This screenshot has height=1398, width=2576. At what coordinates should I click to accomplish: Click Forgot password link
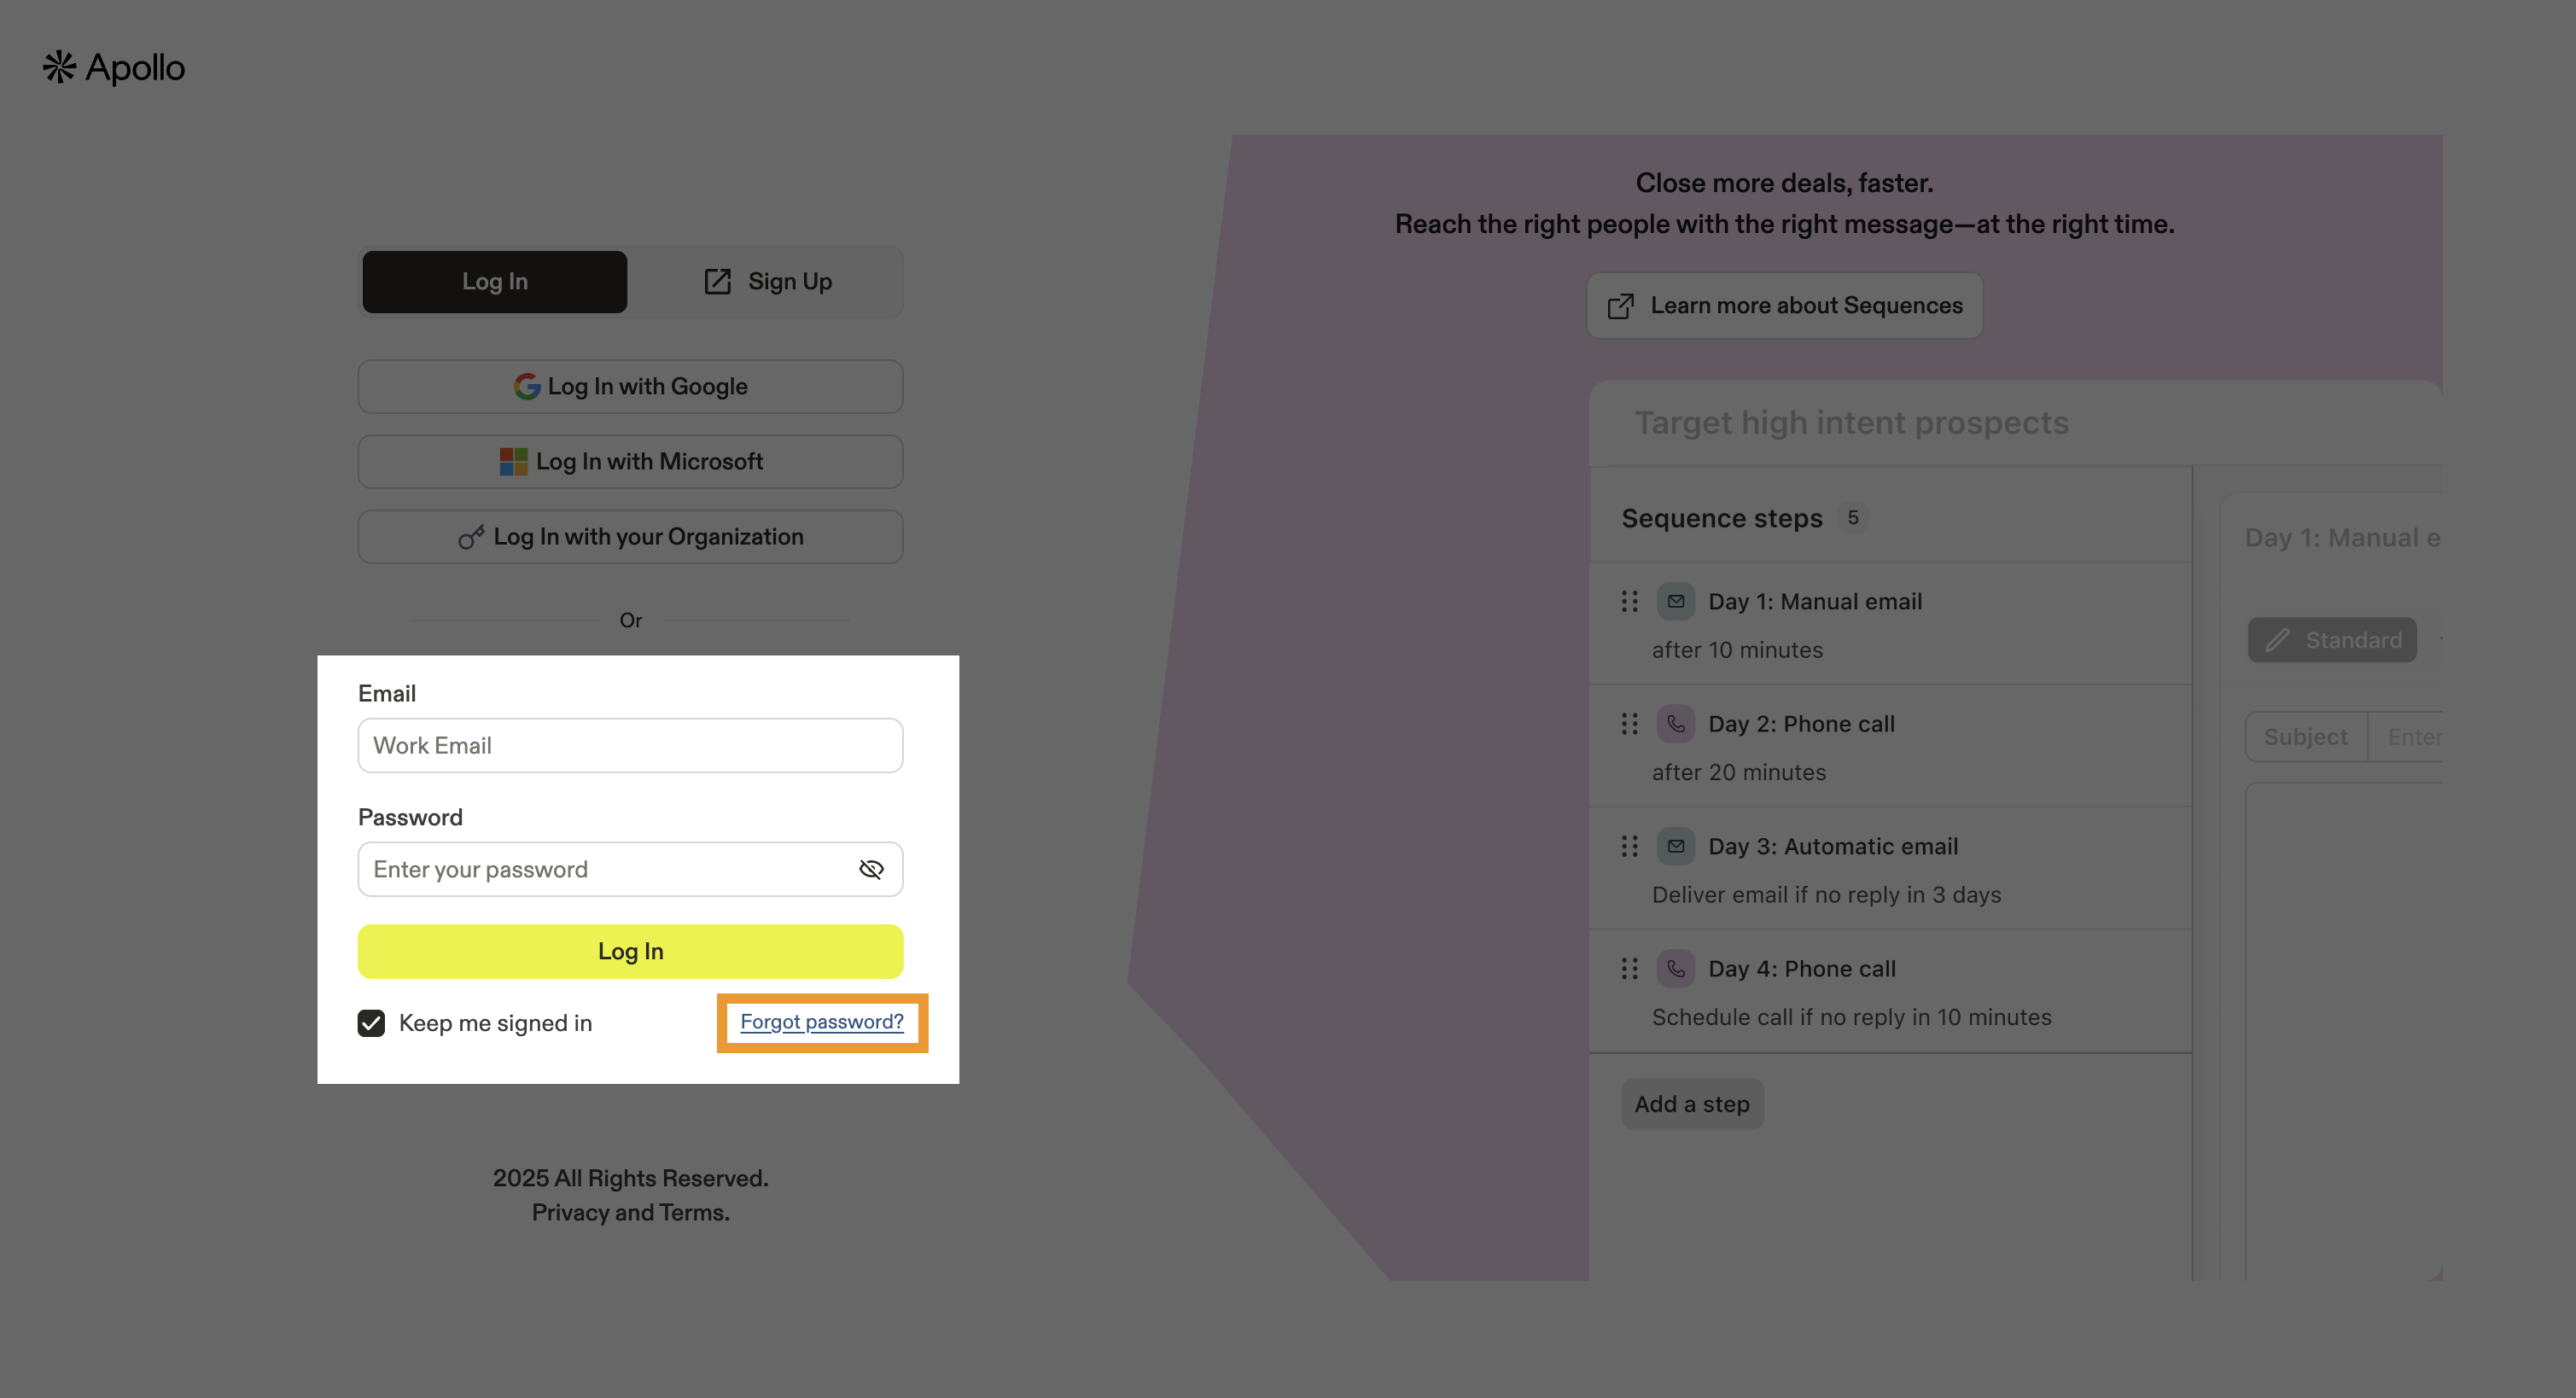point(821,1022)
